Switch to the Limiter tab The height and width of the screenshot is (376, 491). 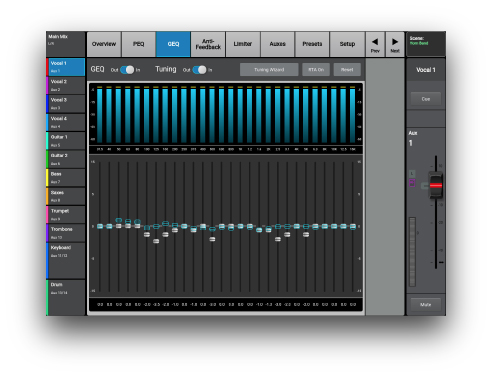click(243, 44)
